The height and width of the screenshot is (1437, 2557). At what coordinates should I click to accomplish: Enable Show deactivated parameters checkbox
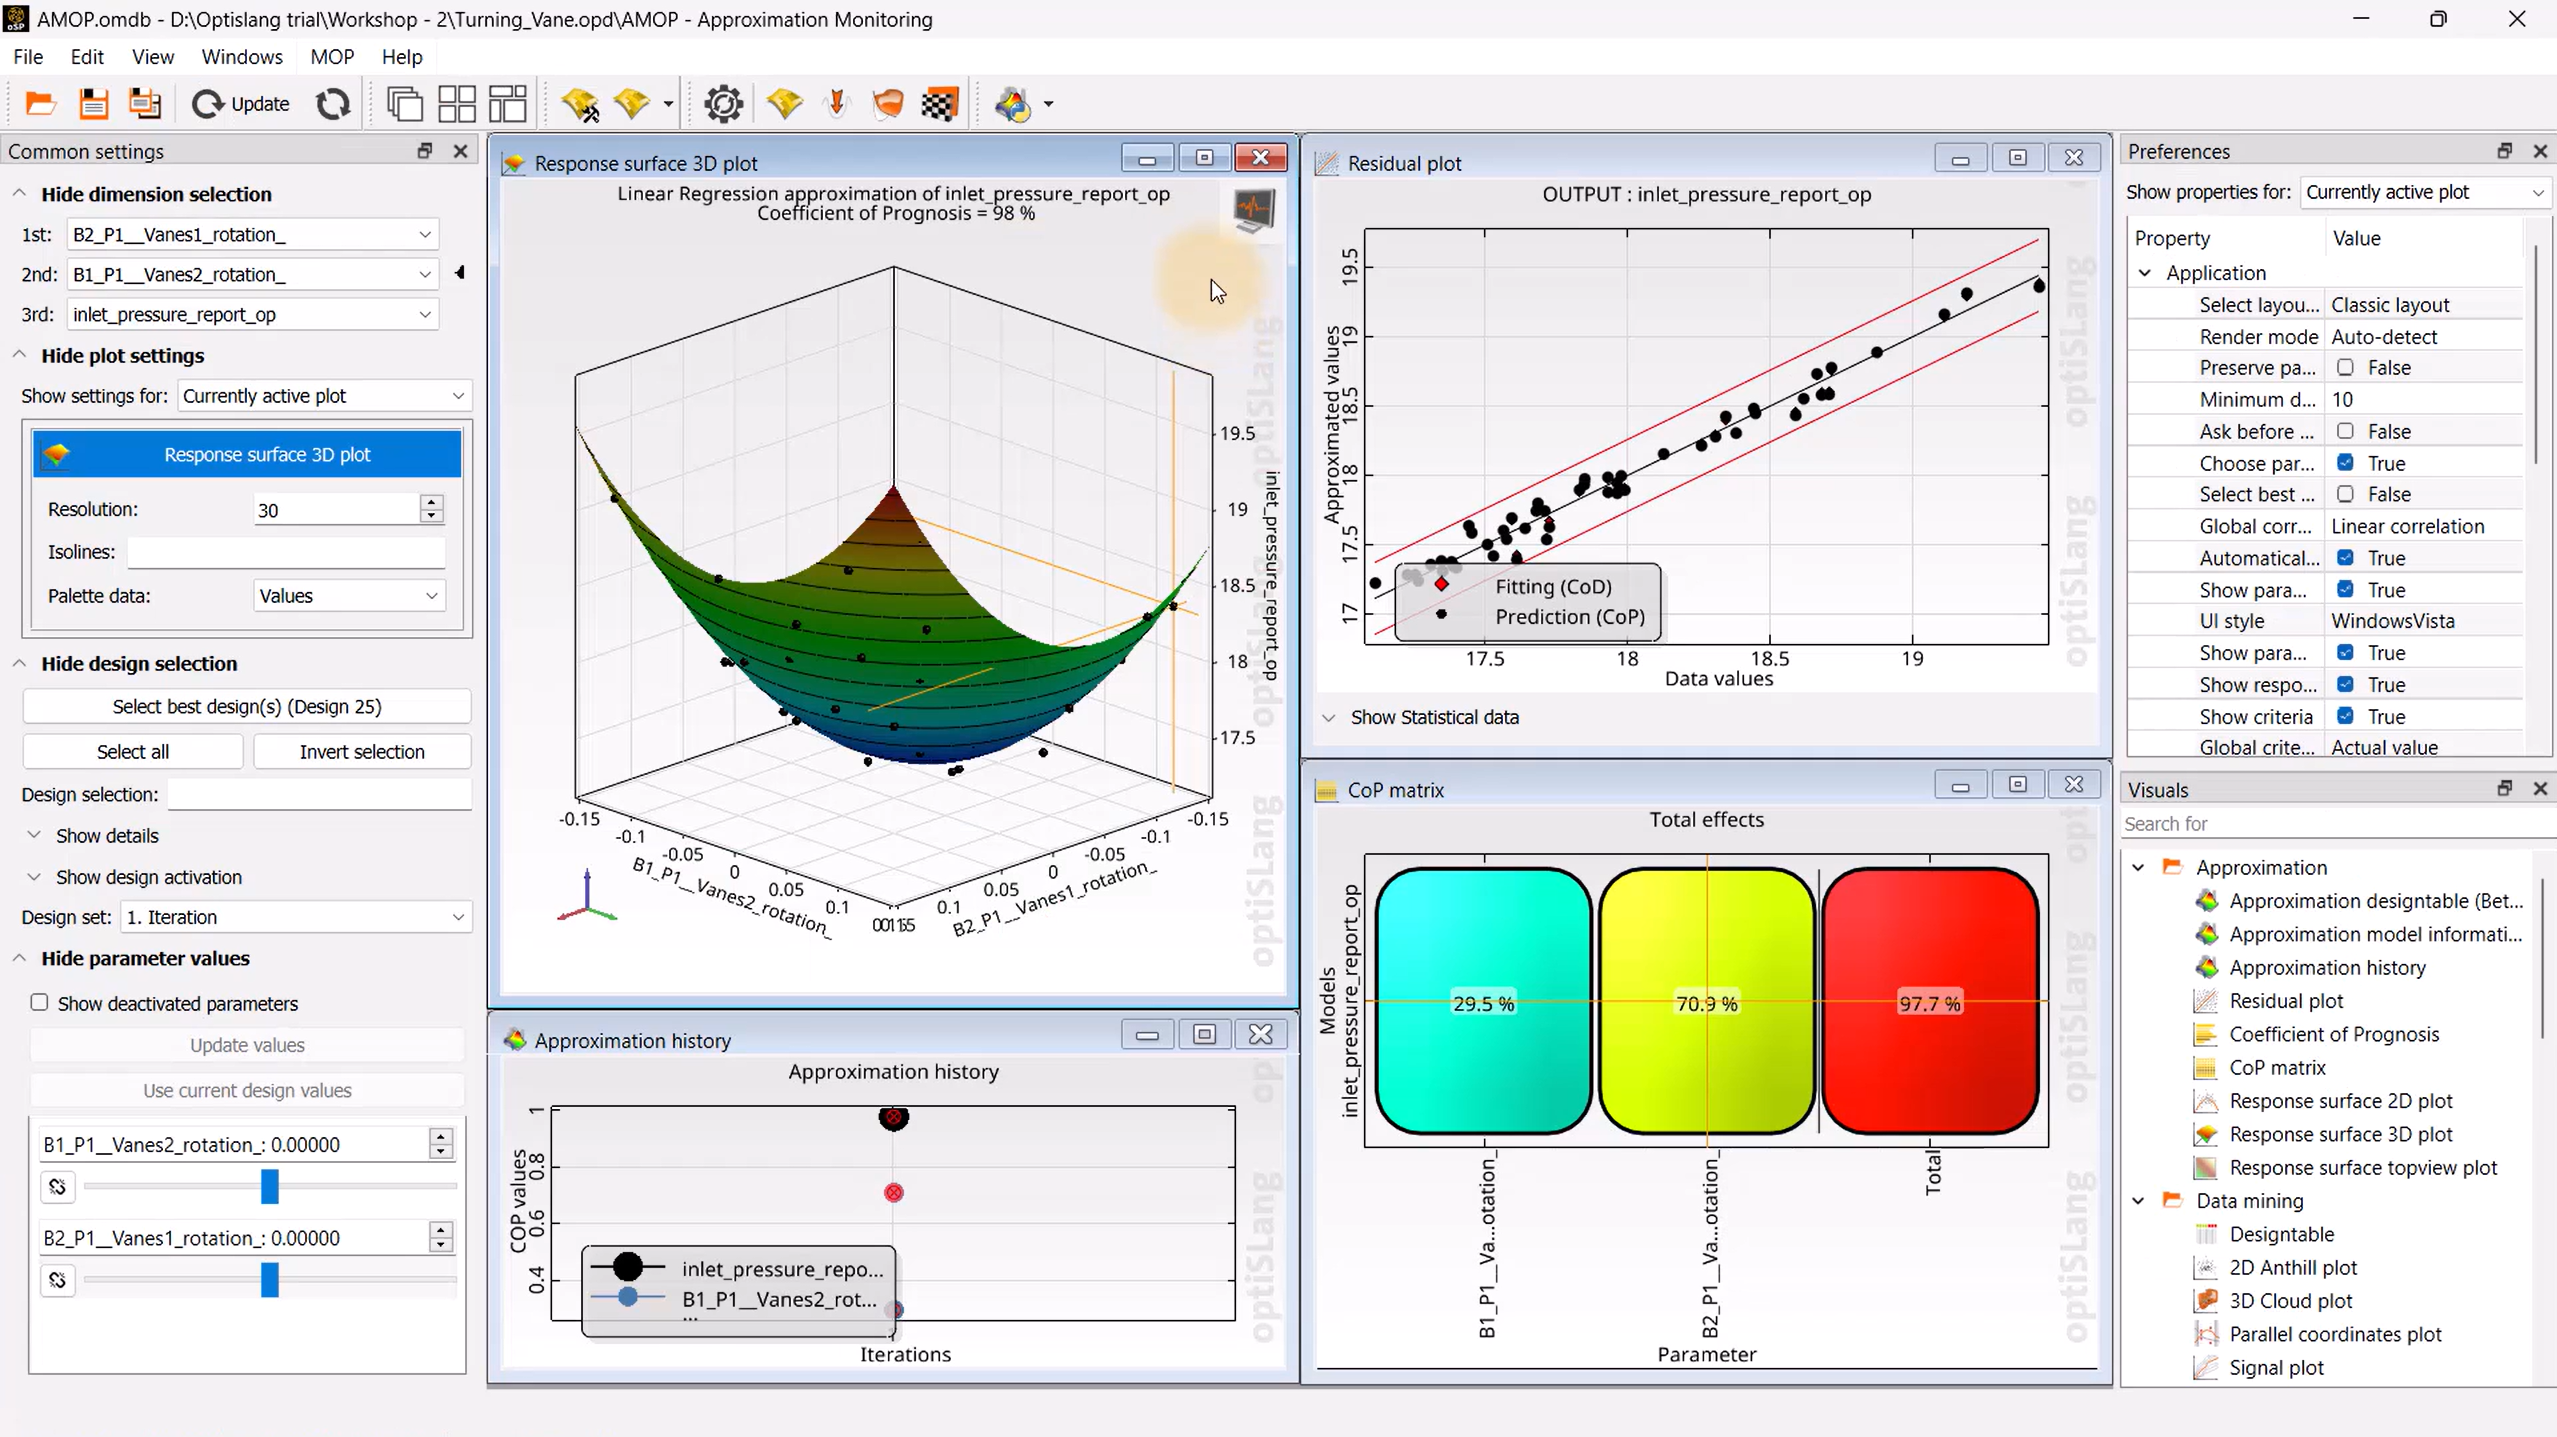pyautogui.click(x=39, y=1002)
